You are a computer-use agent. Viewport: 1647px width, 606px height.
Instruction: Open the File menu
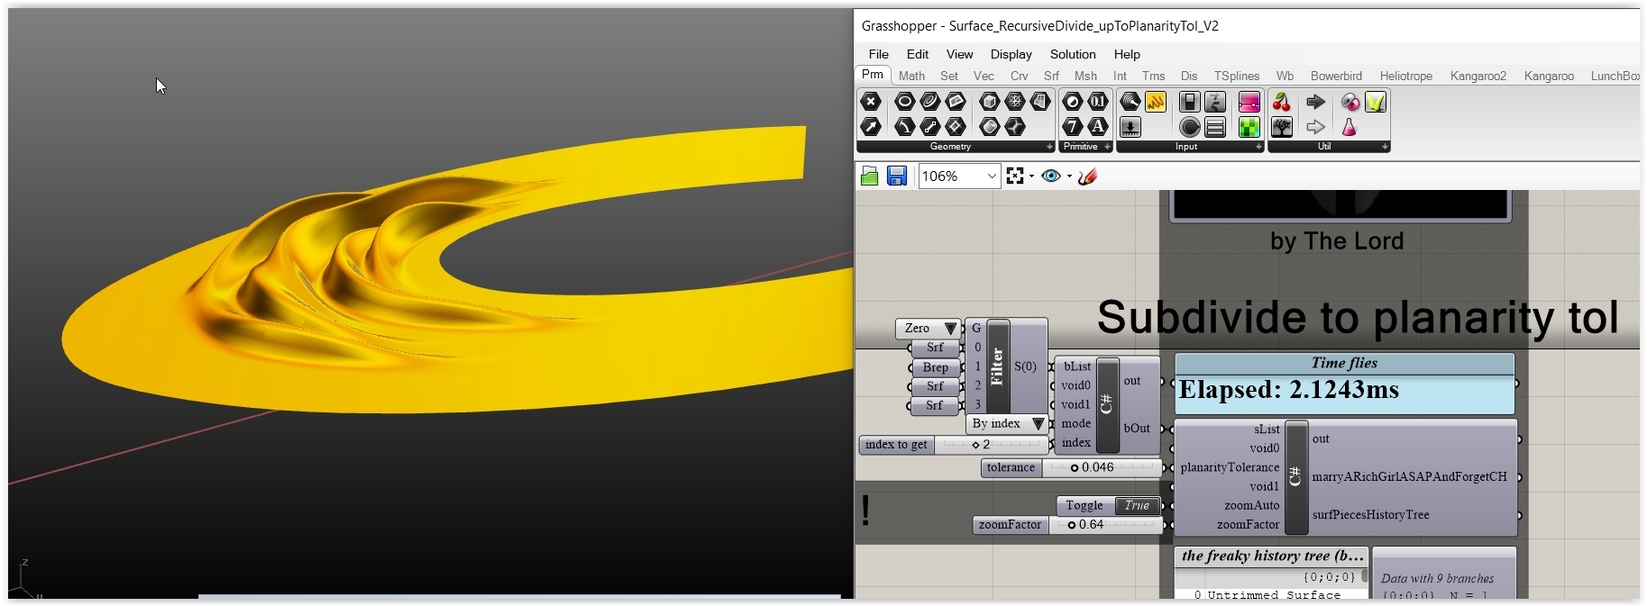click(x=878, y=54)
